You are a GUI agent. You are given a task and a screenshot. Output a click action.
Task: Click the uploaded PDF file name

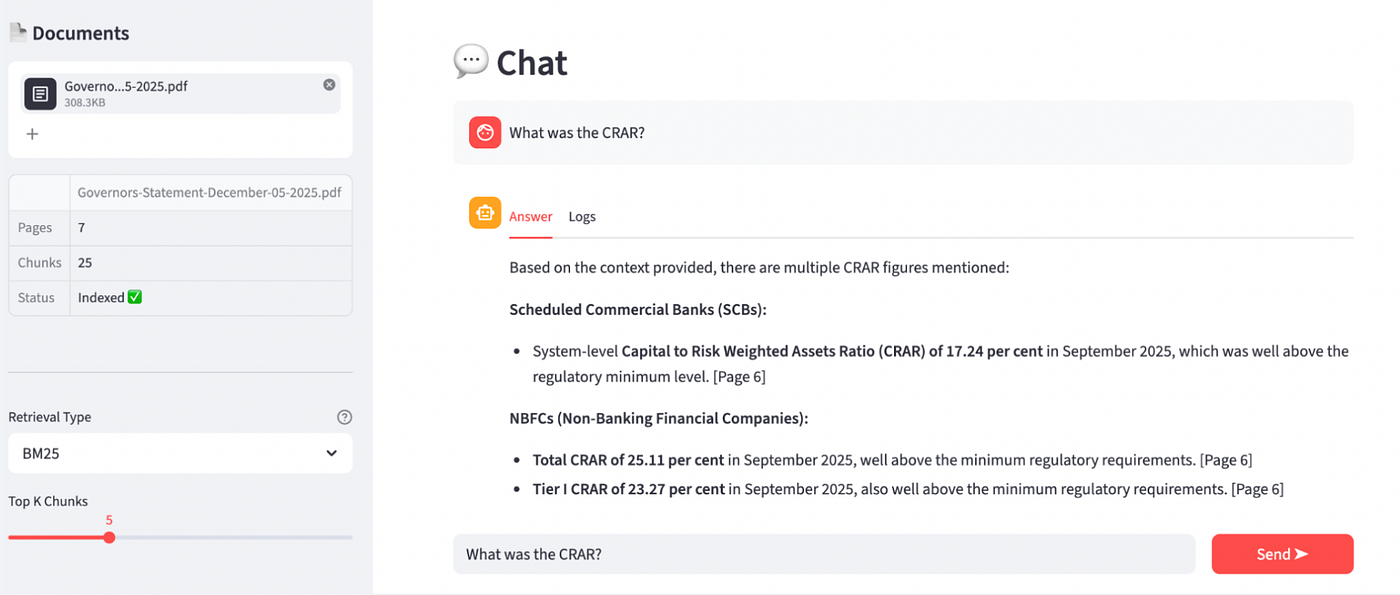point(126,86)
